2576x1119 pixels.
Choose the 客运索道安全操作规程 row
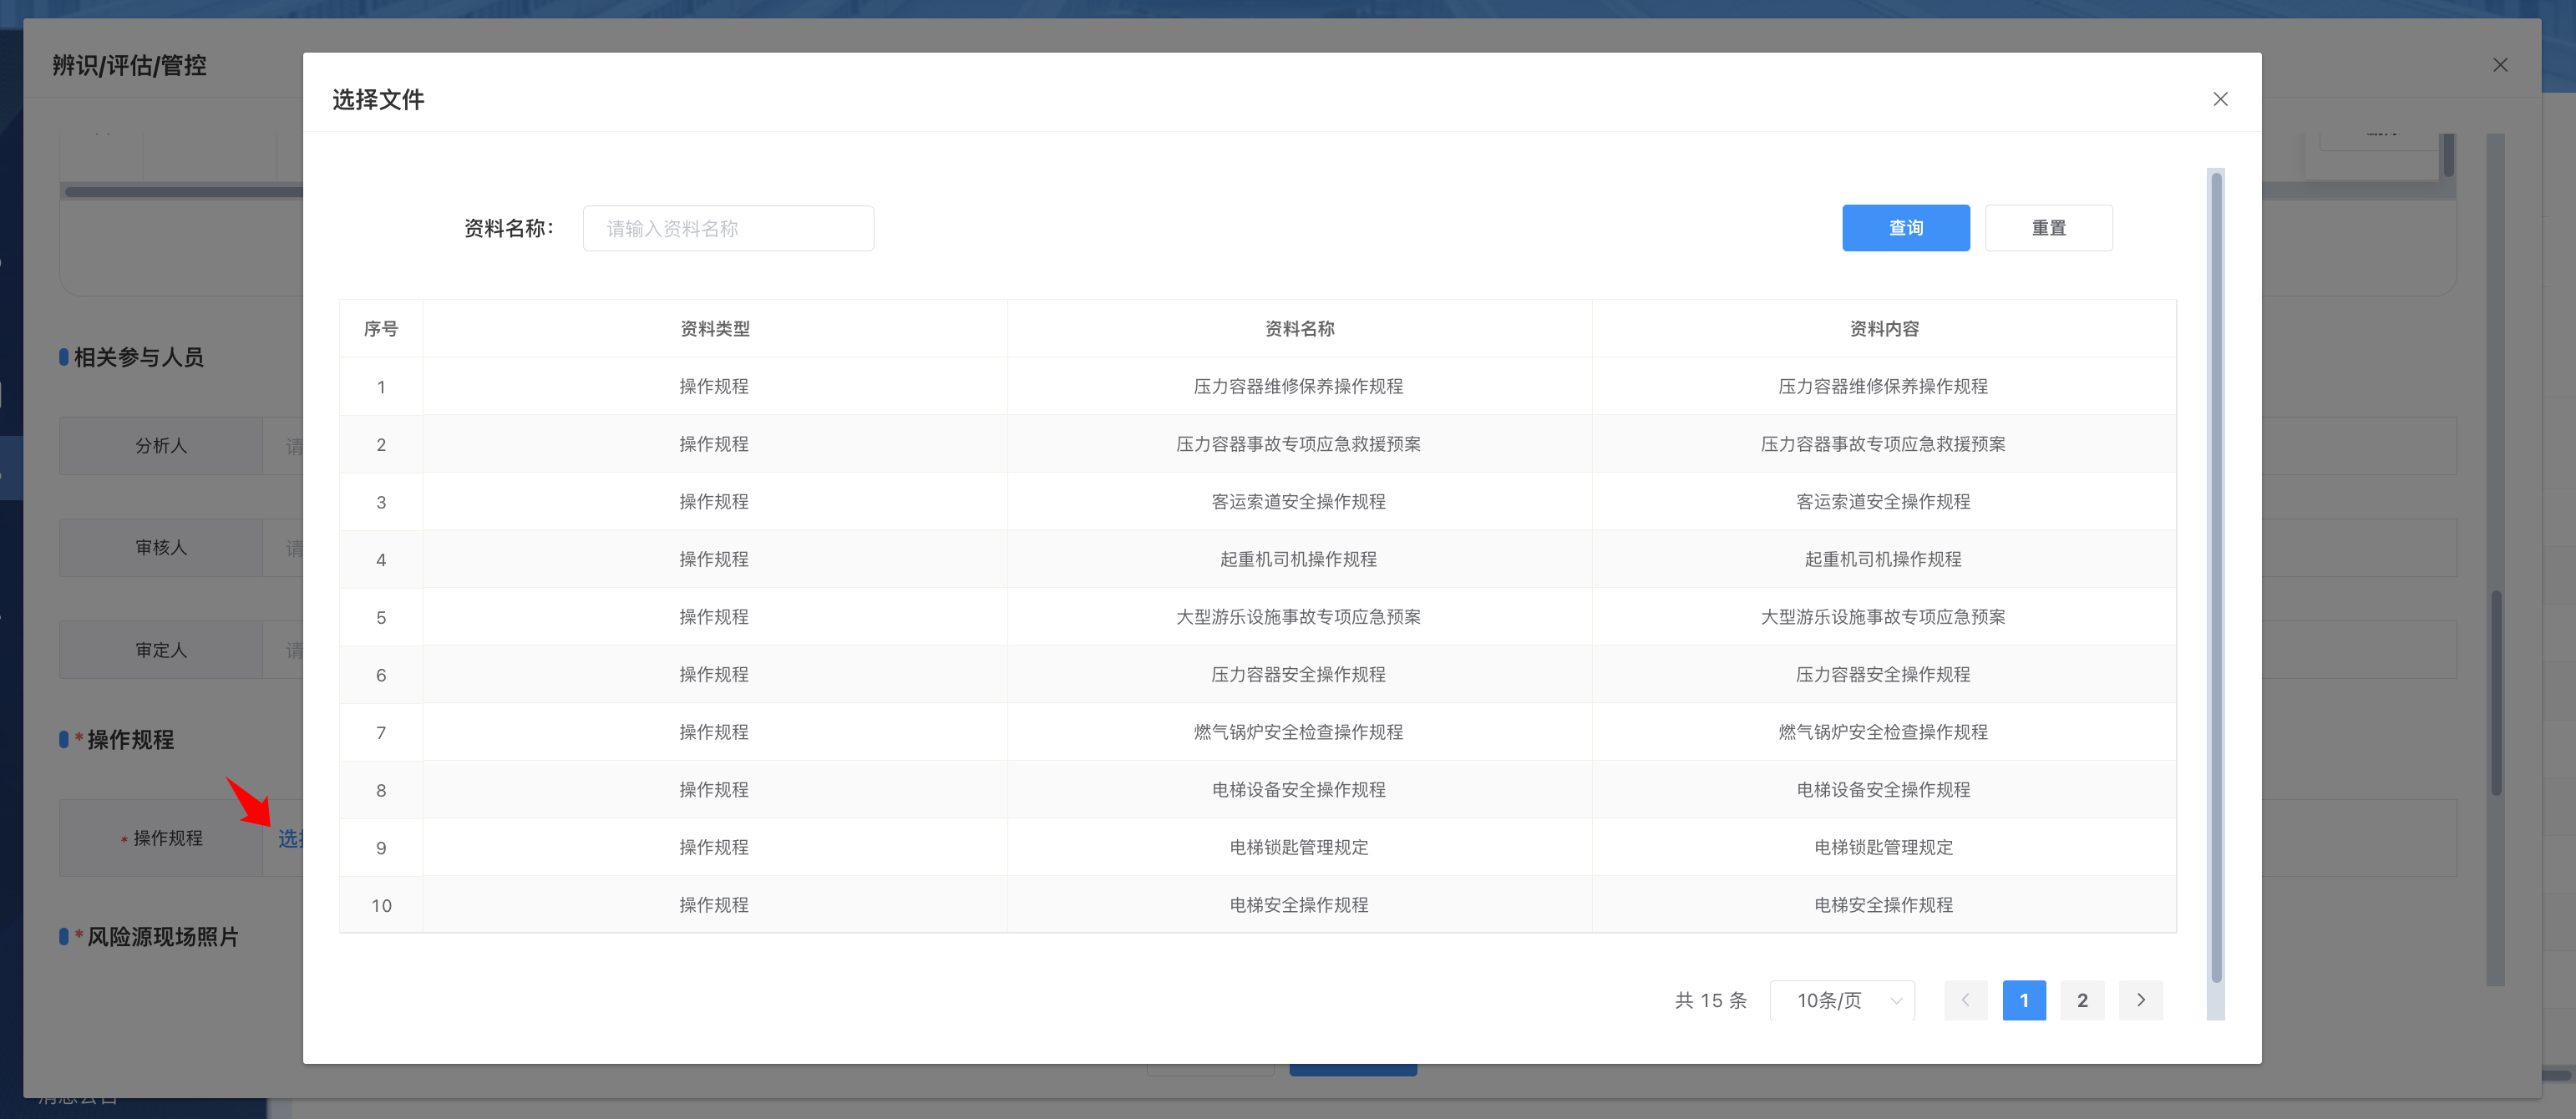point(1298,502)
